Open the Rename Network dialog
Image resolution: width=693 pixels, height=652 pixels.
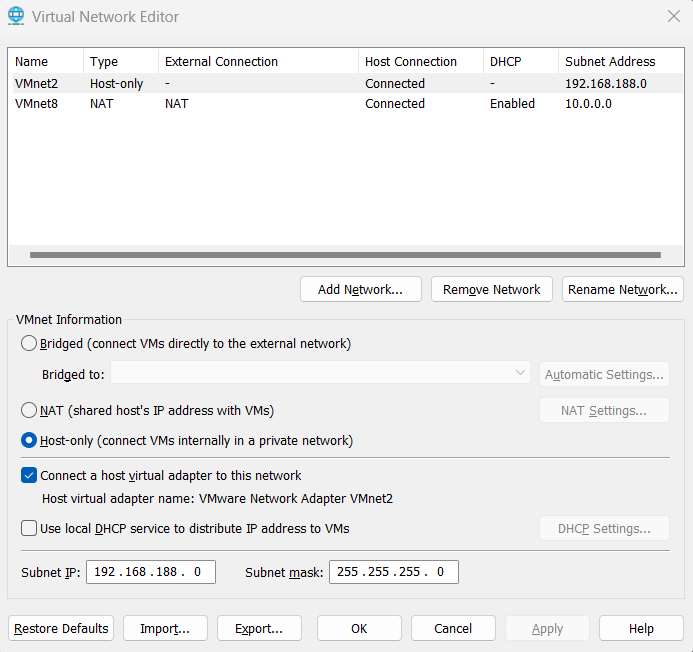622,290
